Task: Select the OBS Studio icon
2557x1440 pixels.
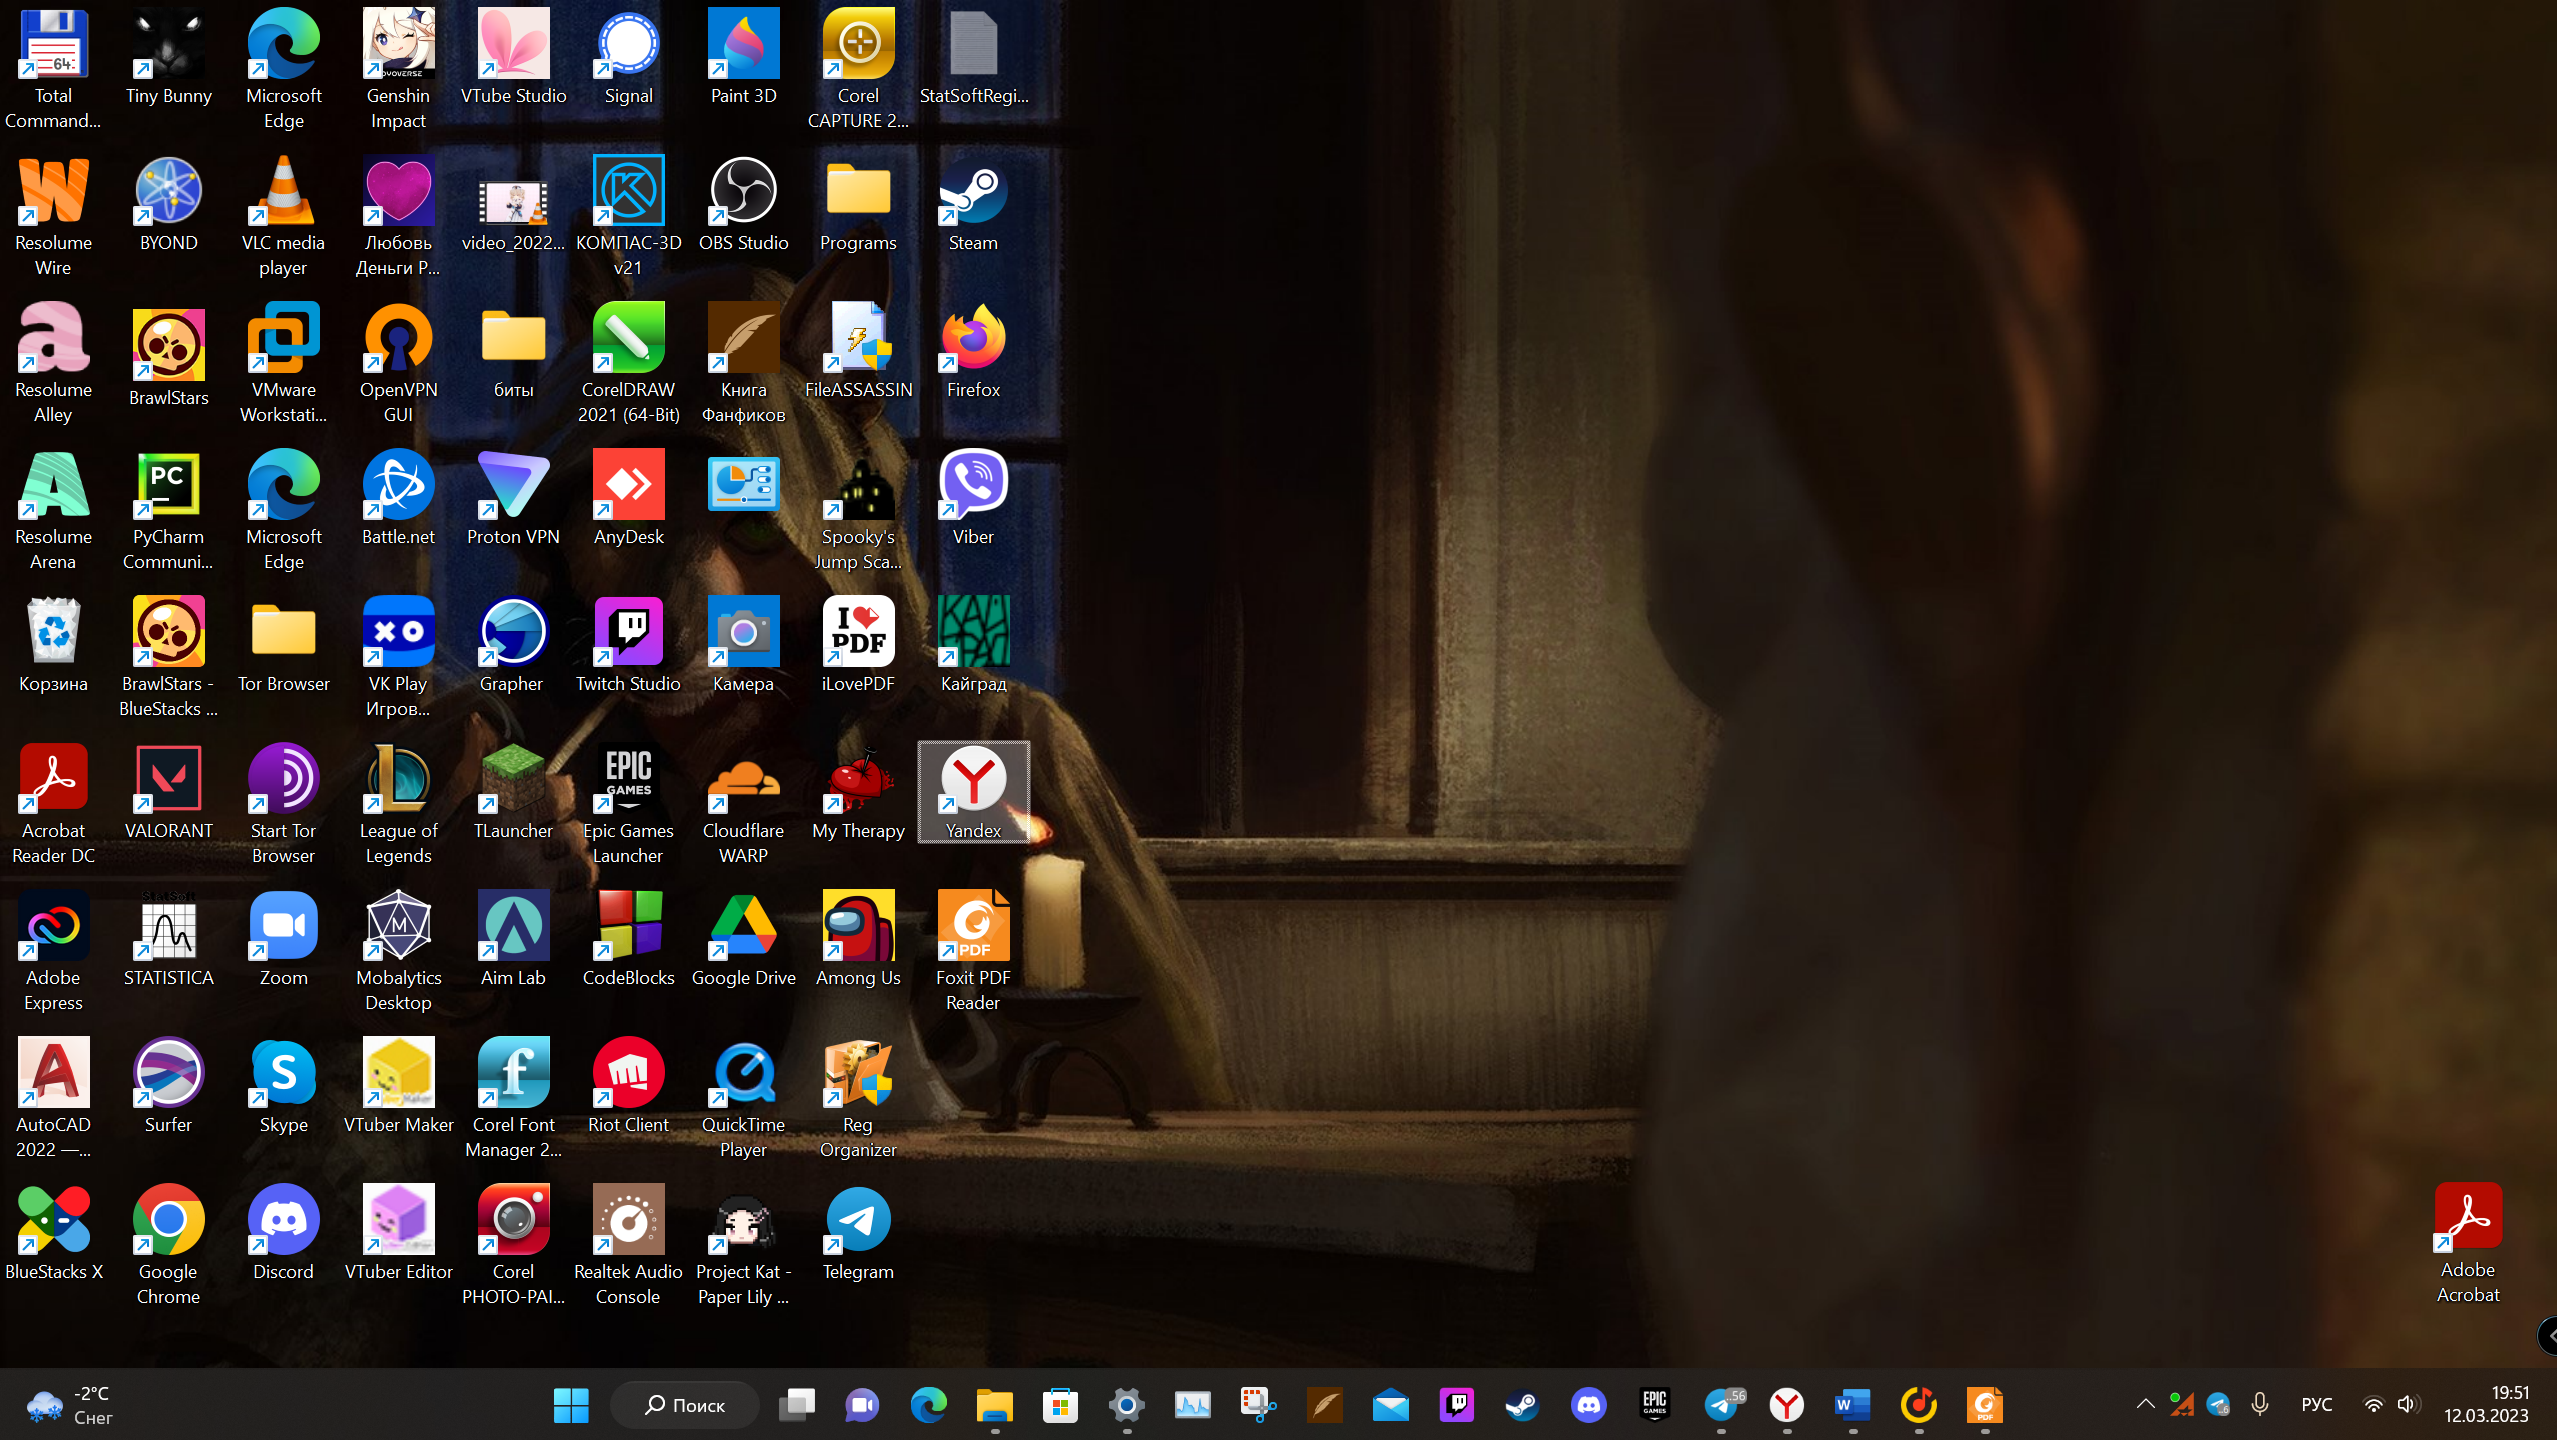Action: click(743, 203)
